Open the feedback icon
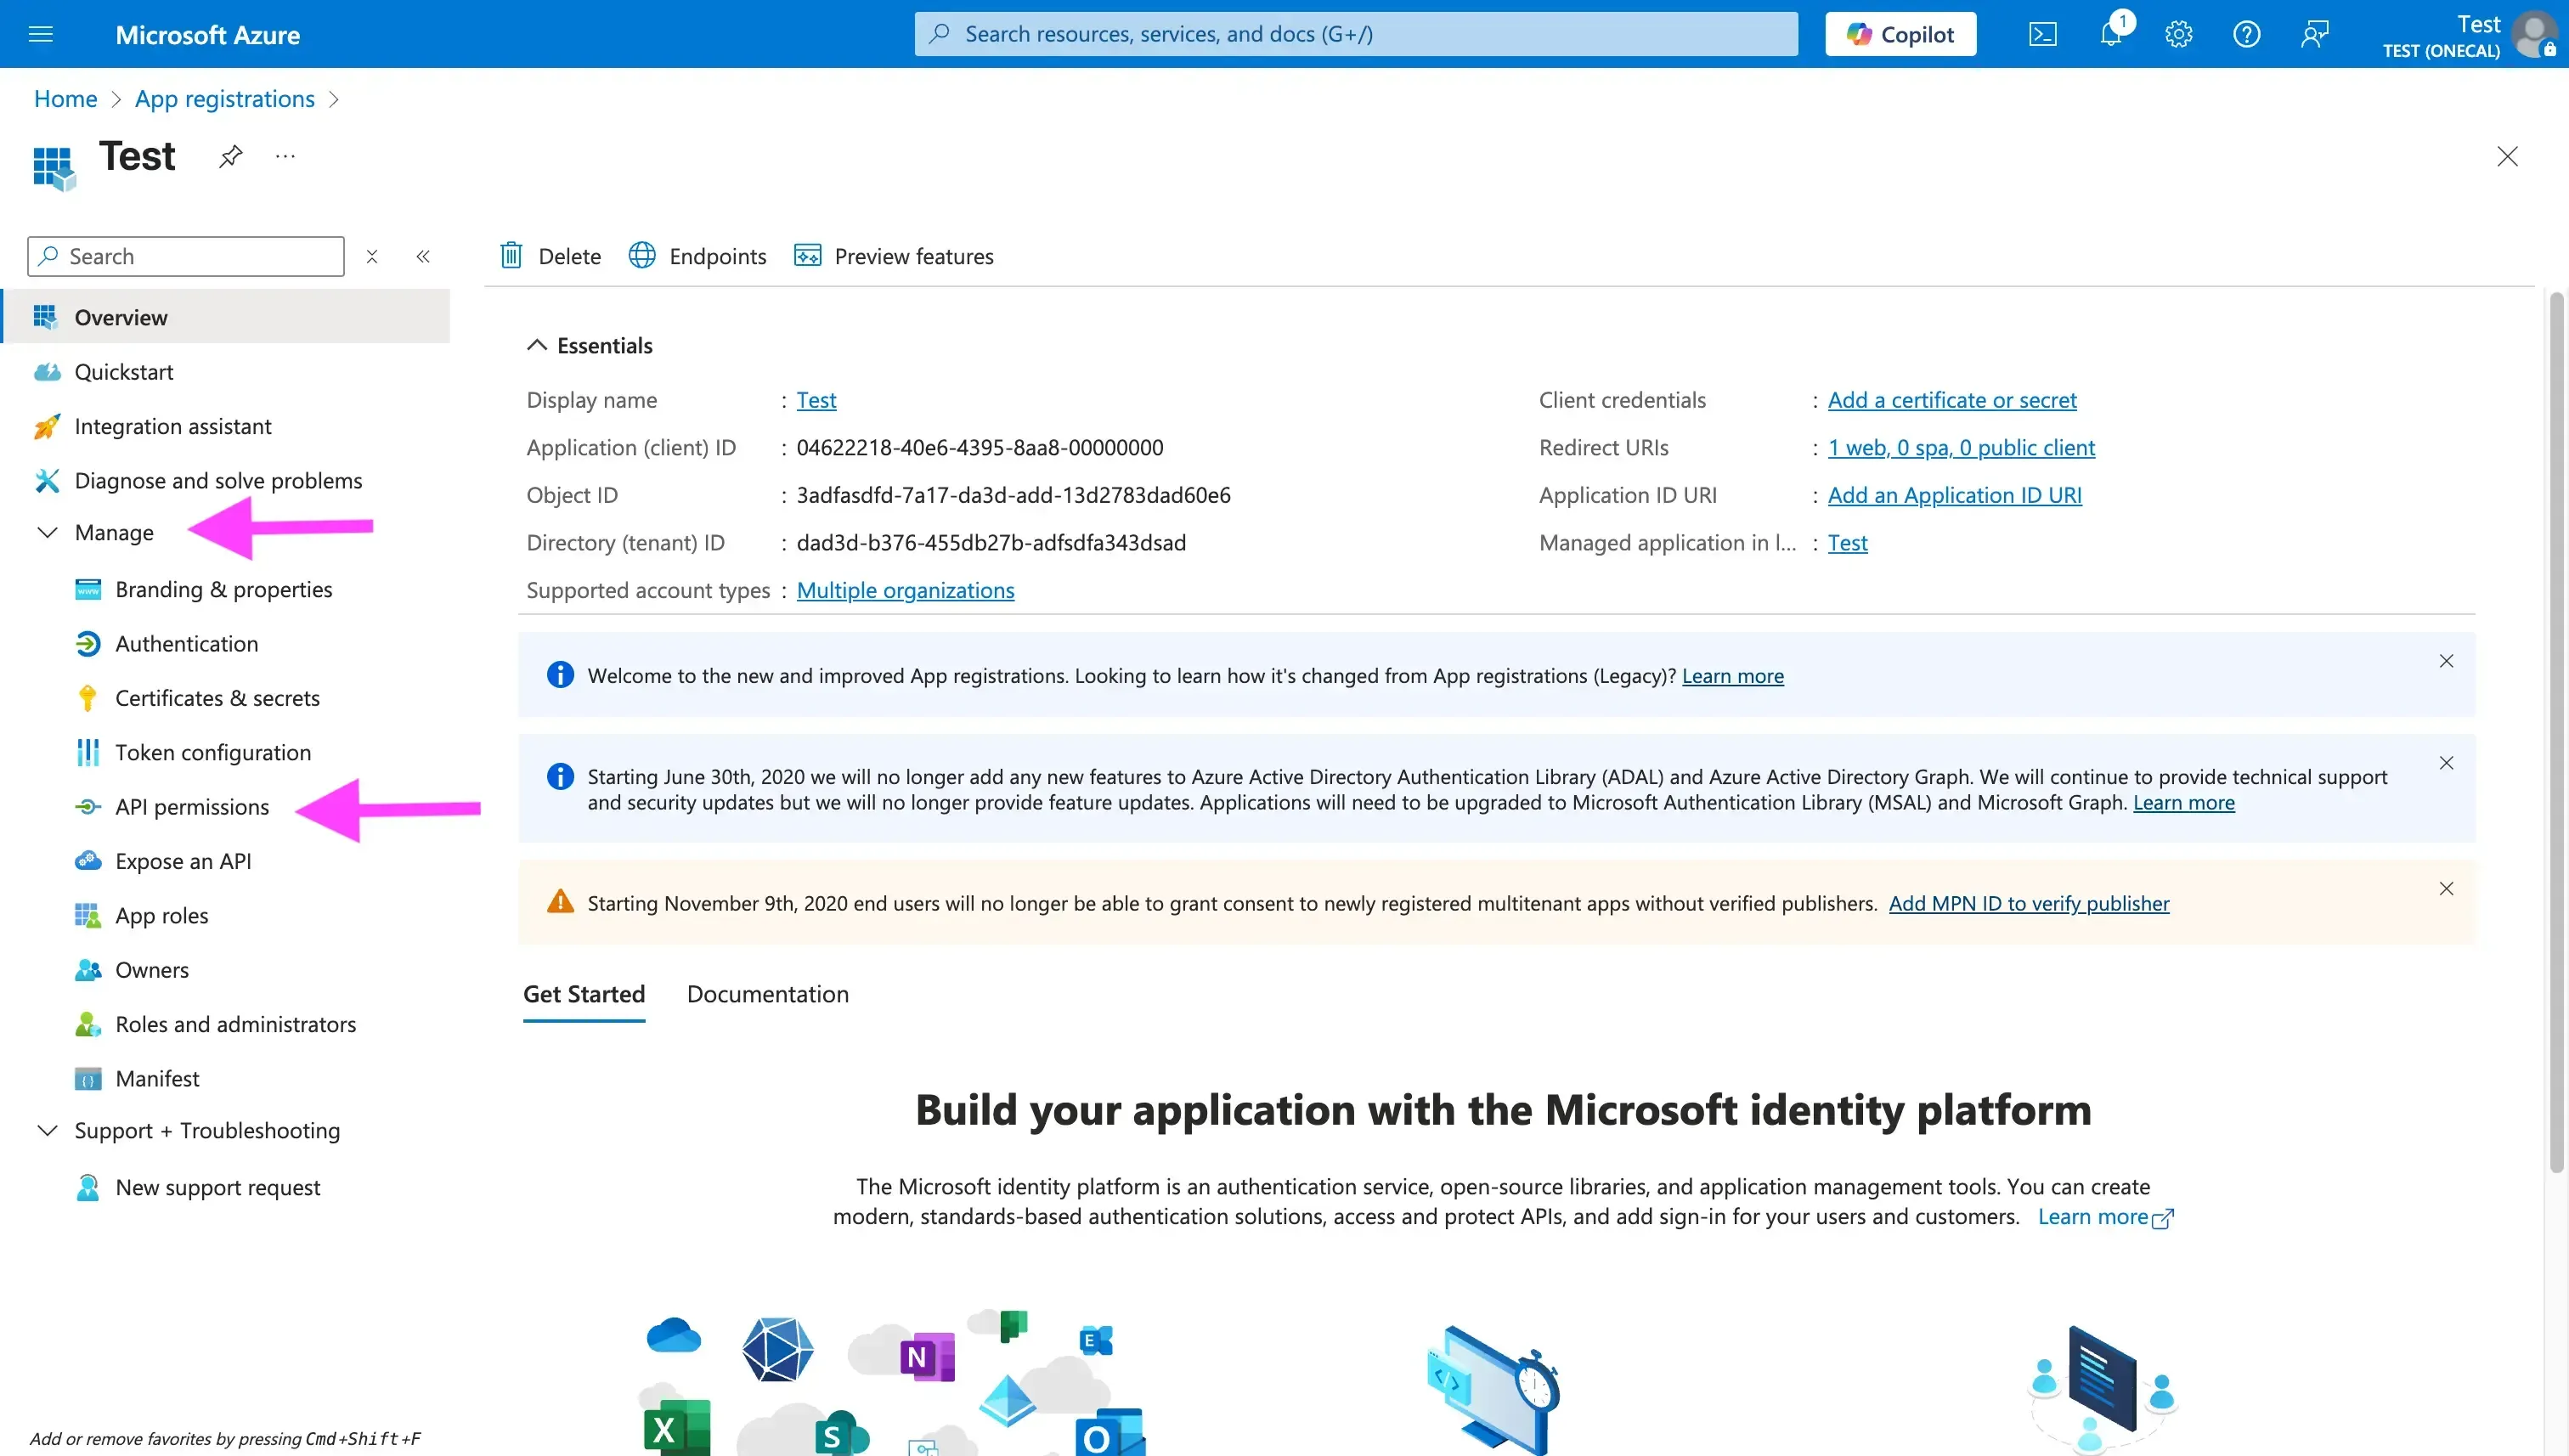 [x=2313, y=33]
